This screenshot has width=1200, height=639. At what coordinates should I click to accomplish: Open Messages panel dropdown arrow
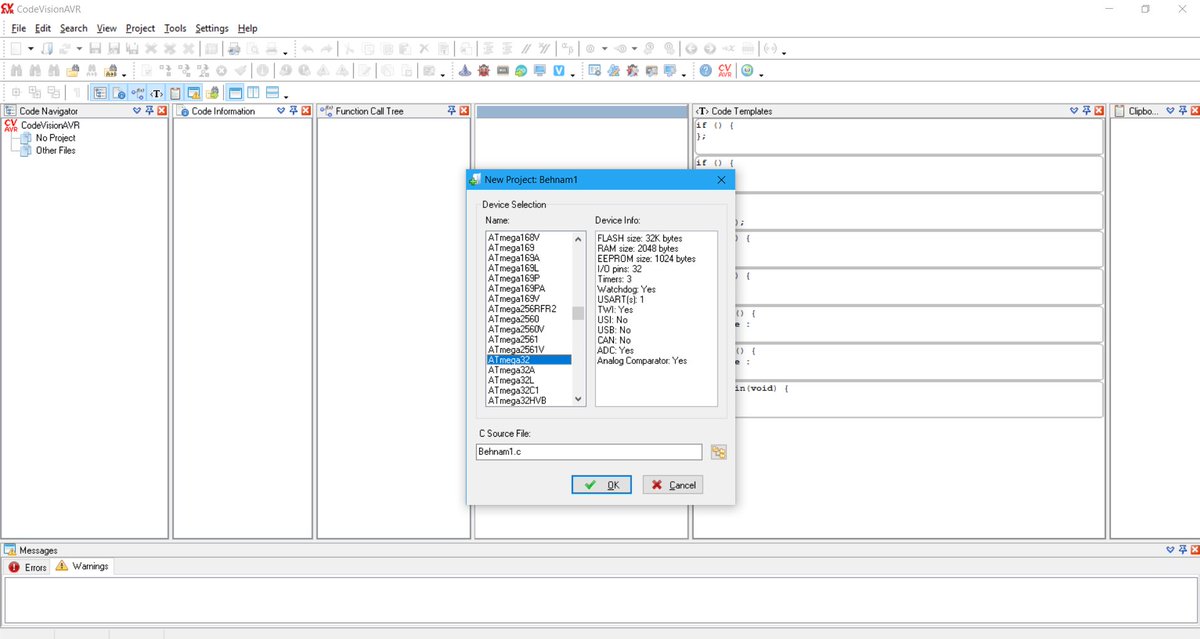click(x=1170, y=550)
